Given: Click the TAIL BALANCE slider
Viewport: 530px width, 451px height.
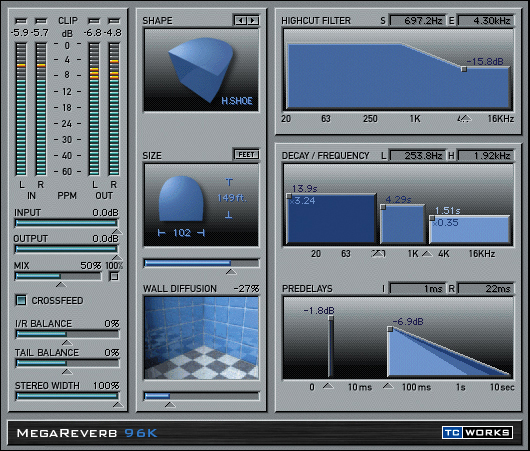Looking at the screenshot, I should point(67,363).
